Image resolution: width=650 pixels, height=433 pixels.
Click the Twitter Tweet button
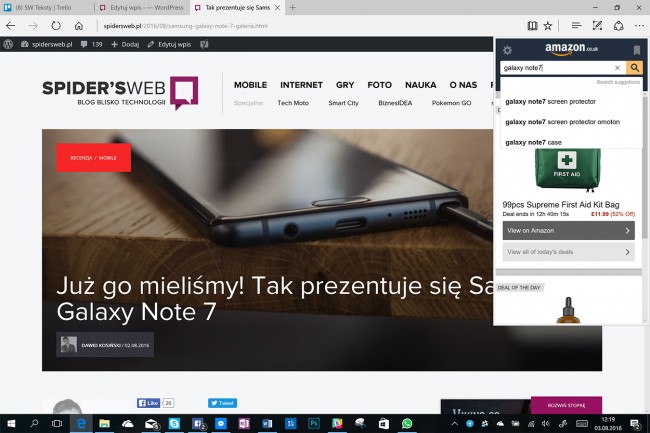pos(222,403)
